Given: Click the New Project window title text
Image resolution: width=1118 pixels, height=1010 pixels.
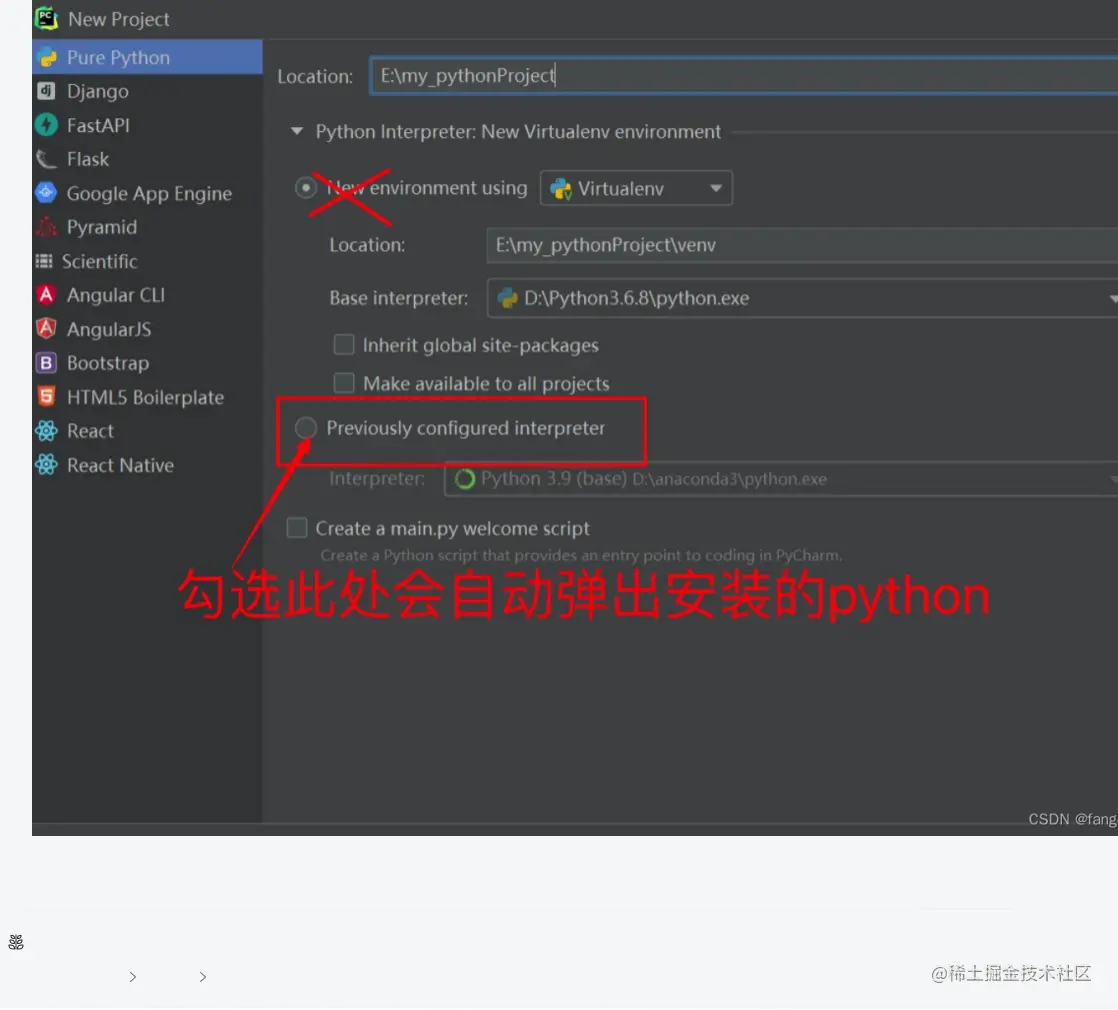Looking at the screenshot, I should [119, 19].
